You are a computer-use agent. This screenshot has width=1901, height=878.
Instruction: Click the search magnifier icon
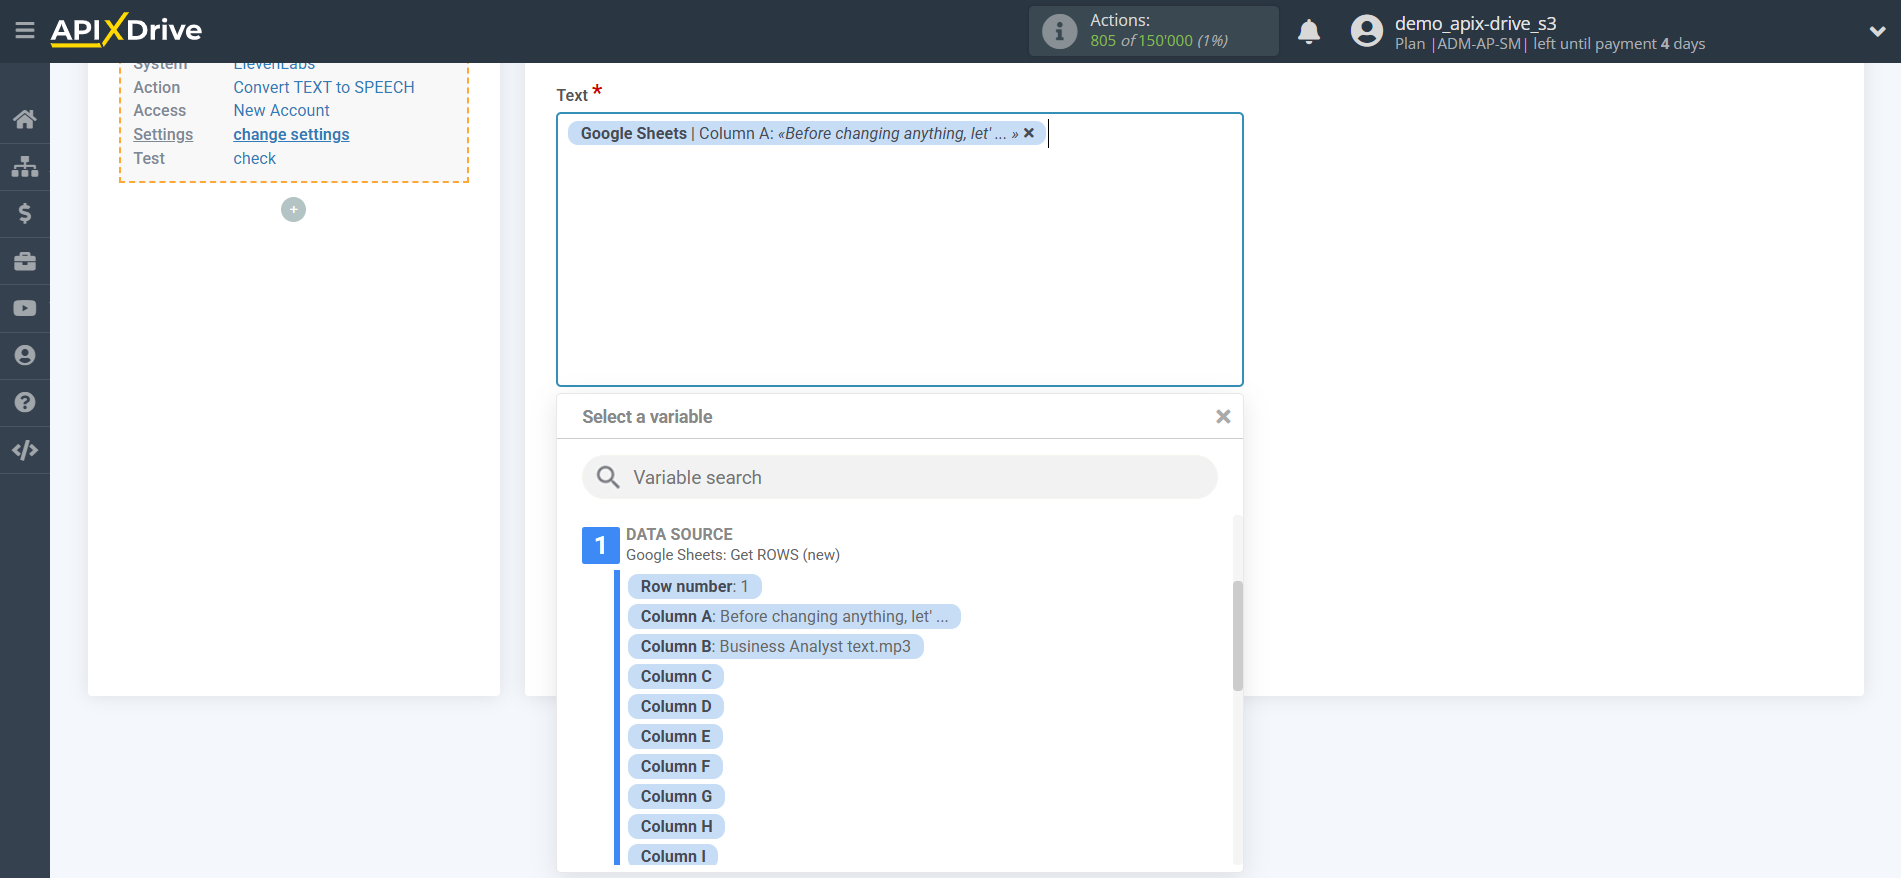tap(608, 477)
